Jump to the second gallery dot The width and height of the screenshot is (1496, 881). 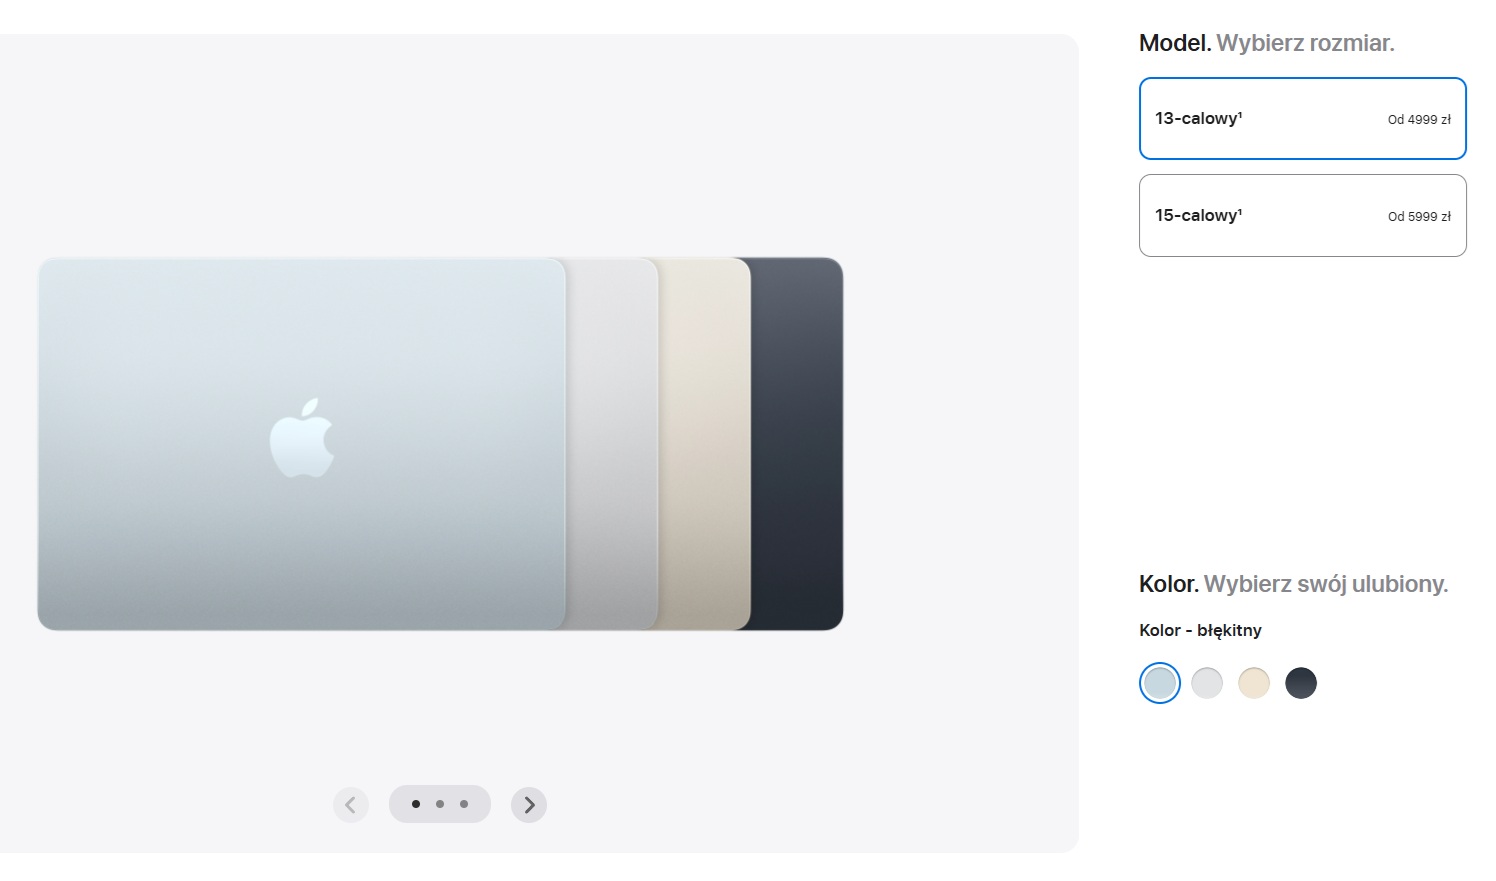(x=440, y=804)
